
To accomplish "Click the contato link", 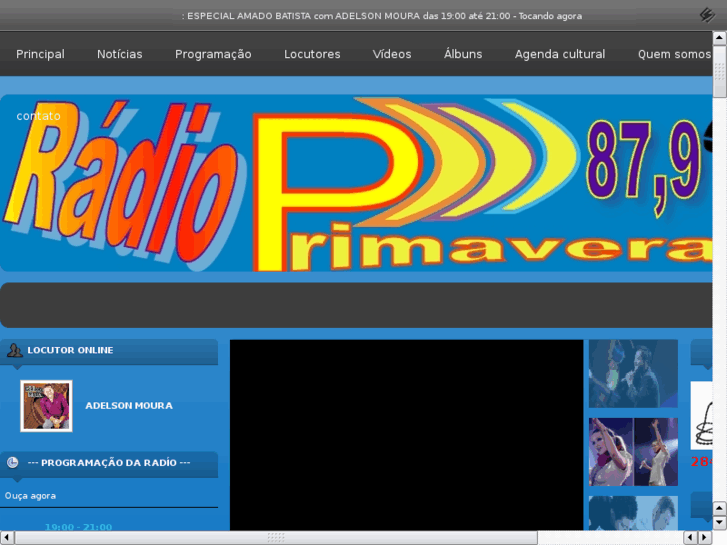I will click(38, 116).
